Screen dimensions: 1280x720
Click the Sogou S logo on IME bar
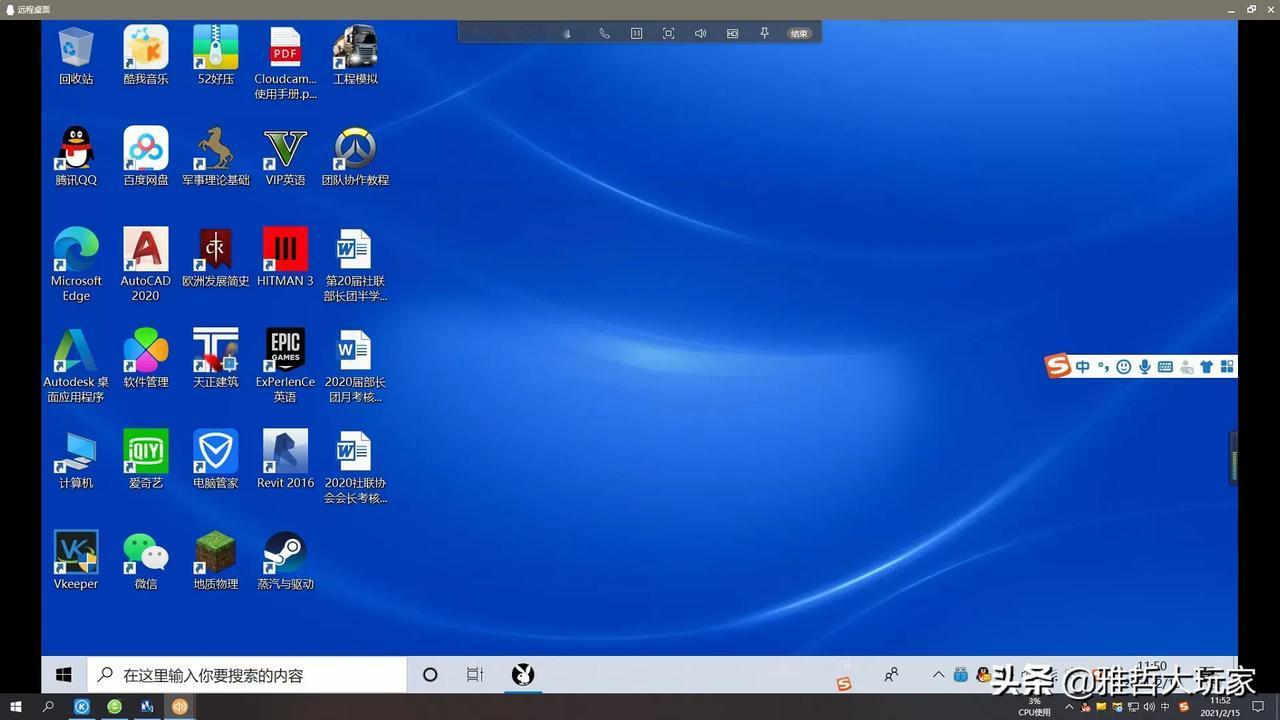pos(1058,366)
